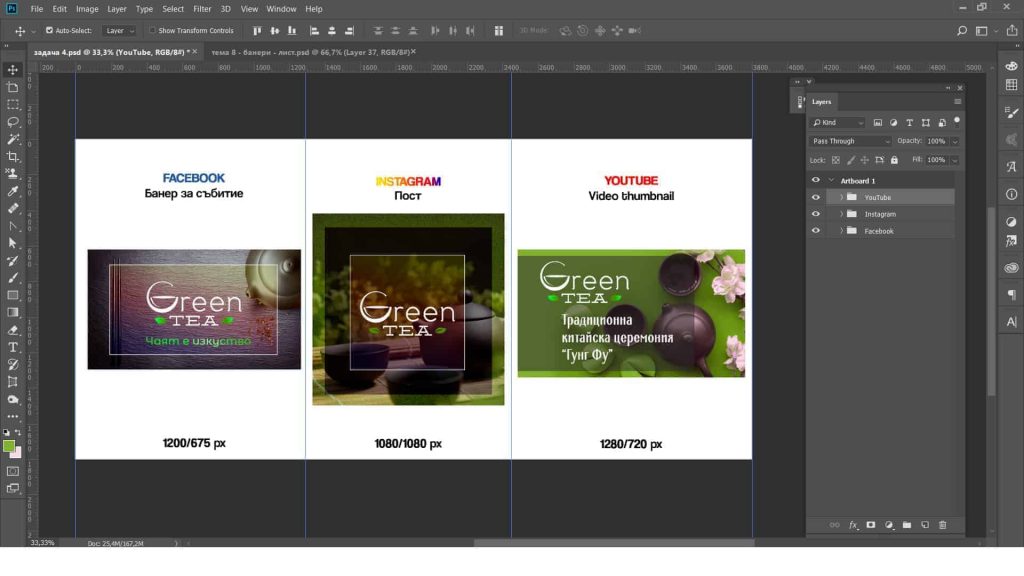Select the Eyedropper tool
This screenshot has height=576, width=1024.
tap(13, 191)
